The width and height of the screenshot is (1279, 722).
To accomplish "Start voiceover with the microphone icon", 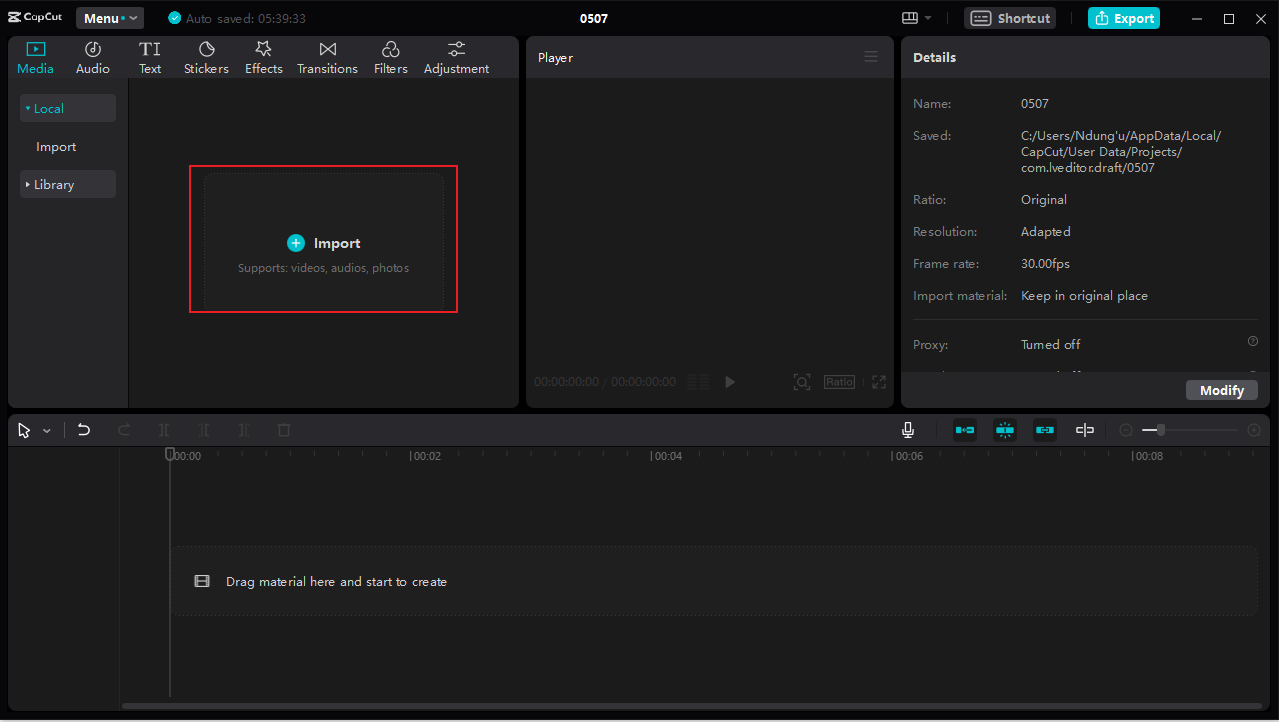I will point(908,430).
